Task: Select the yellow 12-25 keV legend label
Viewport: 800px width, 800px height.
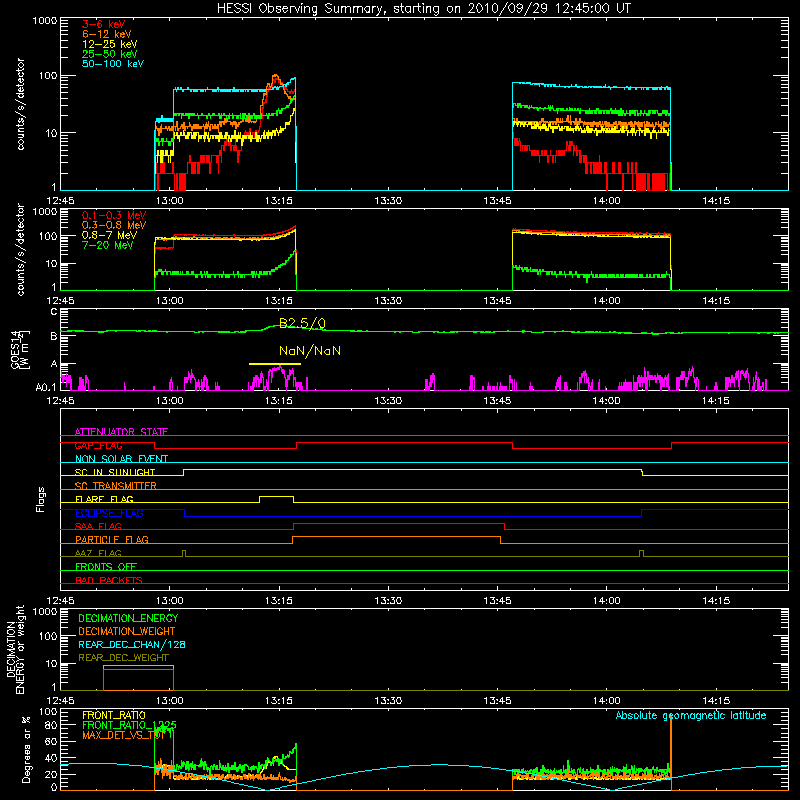Action: 110,44
